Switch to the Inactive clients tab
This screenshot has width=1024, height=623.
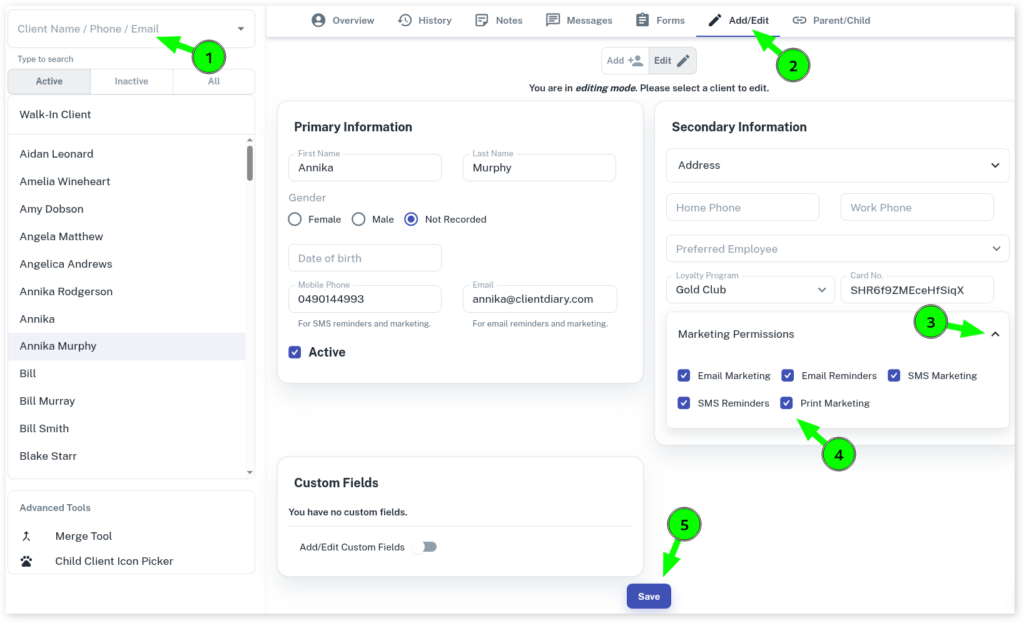[131, 82]
